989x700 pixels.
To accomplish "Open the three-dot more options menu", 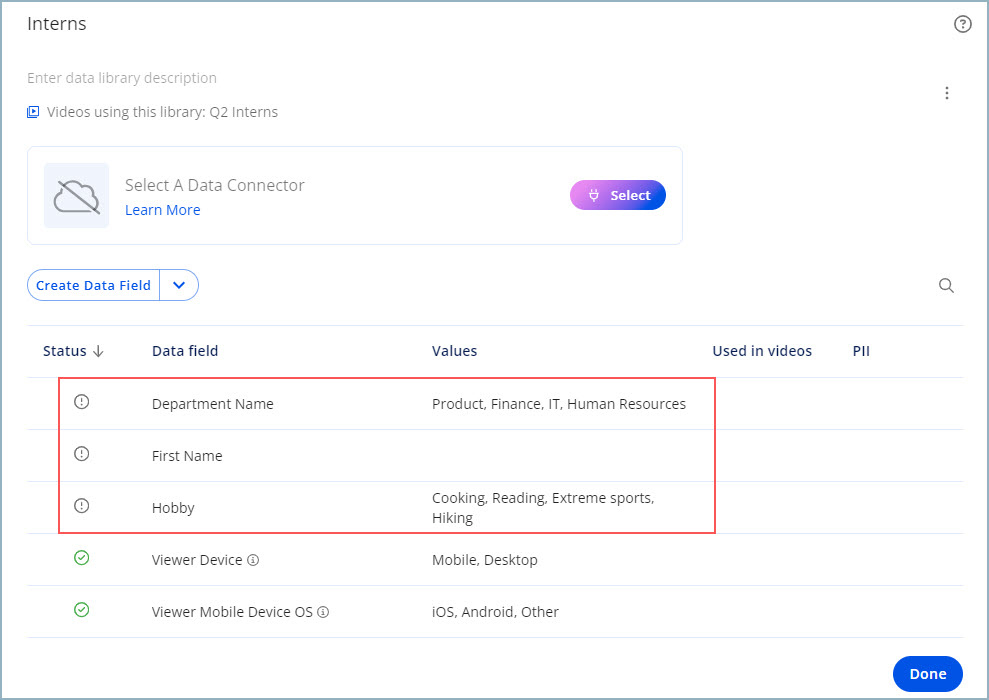I will pos(947,93).
